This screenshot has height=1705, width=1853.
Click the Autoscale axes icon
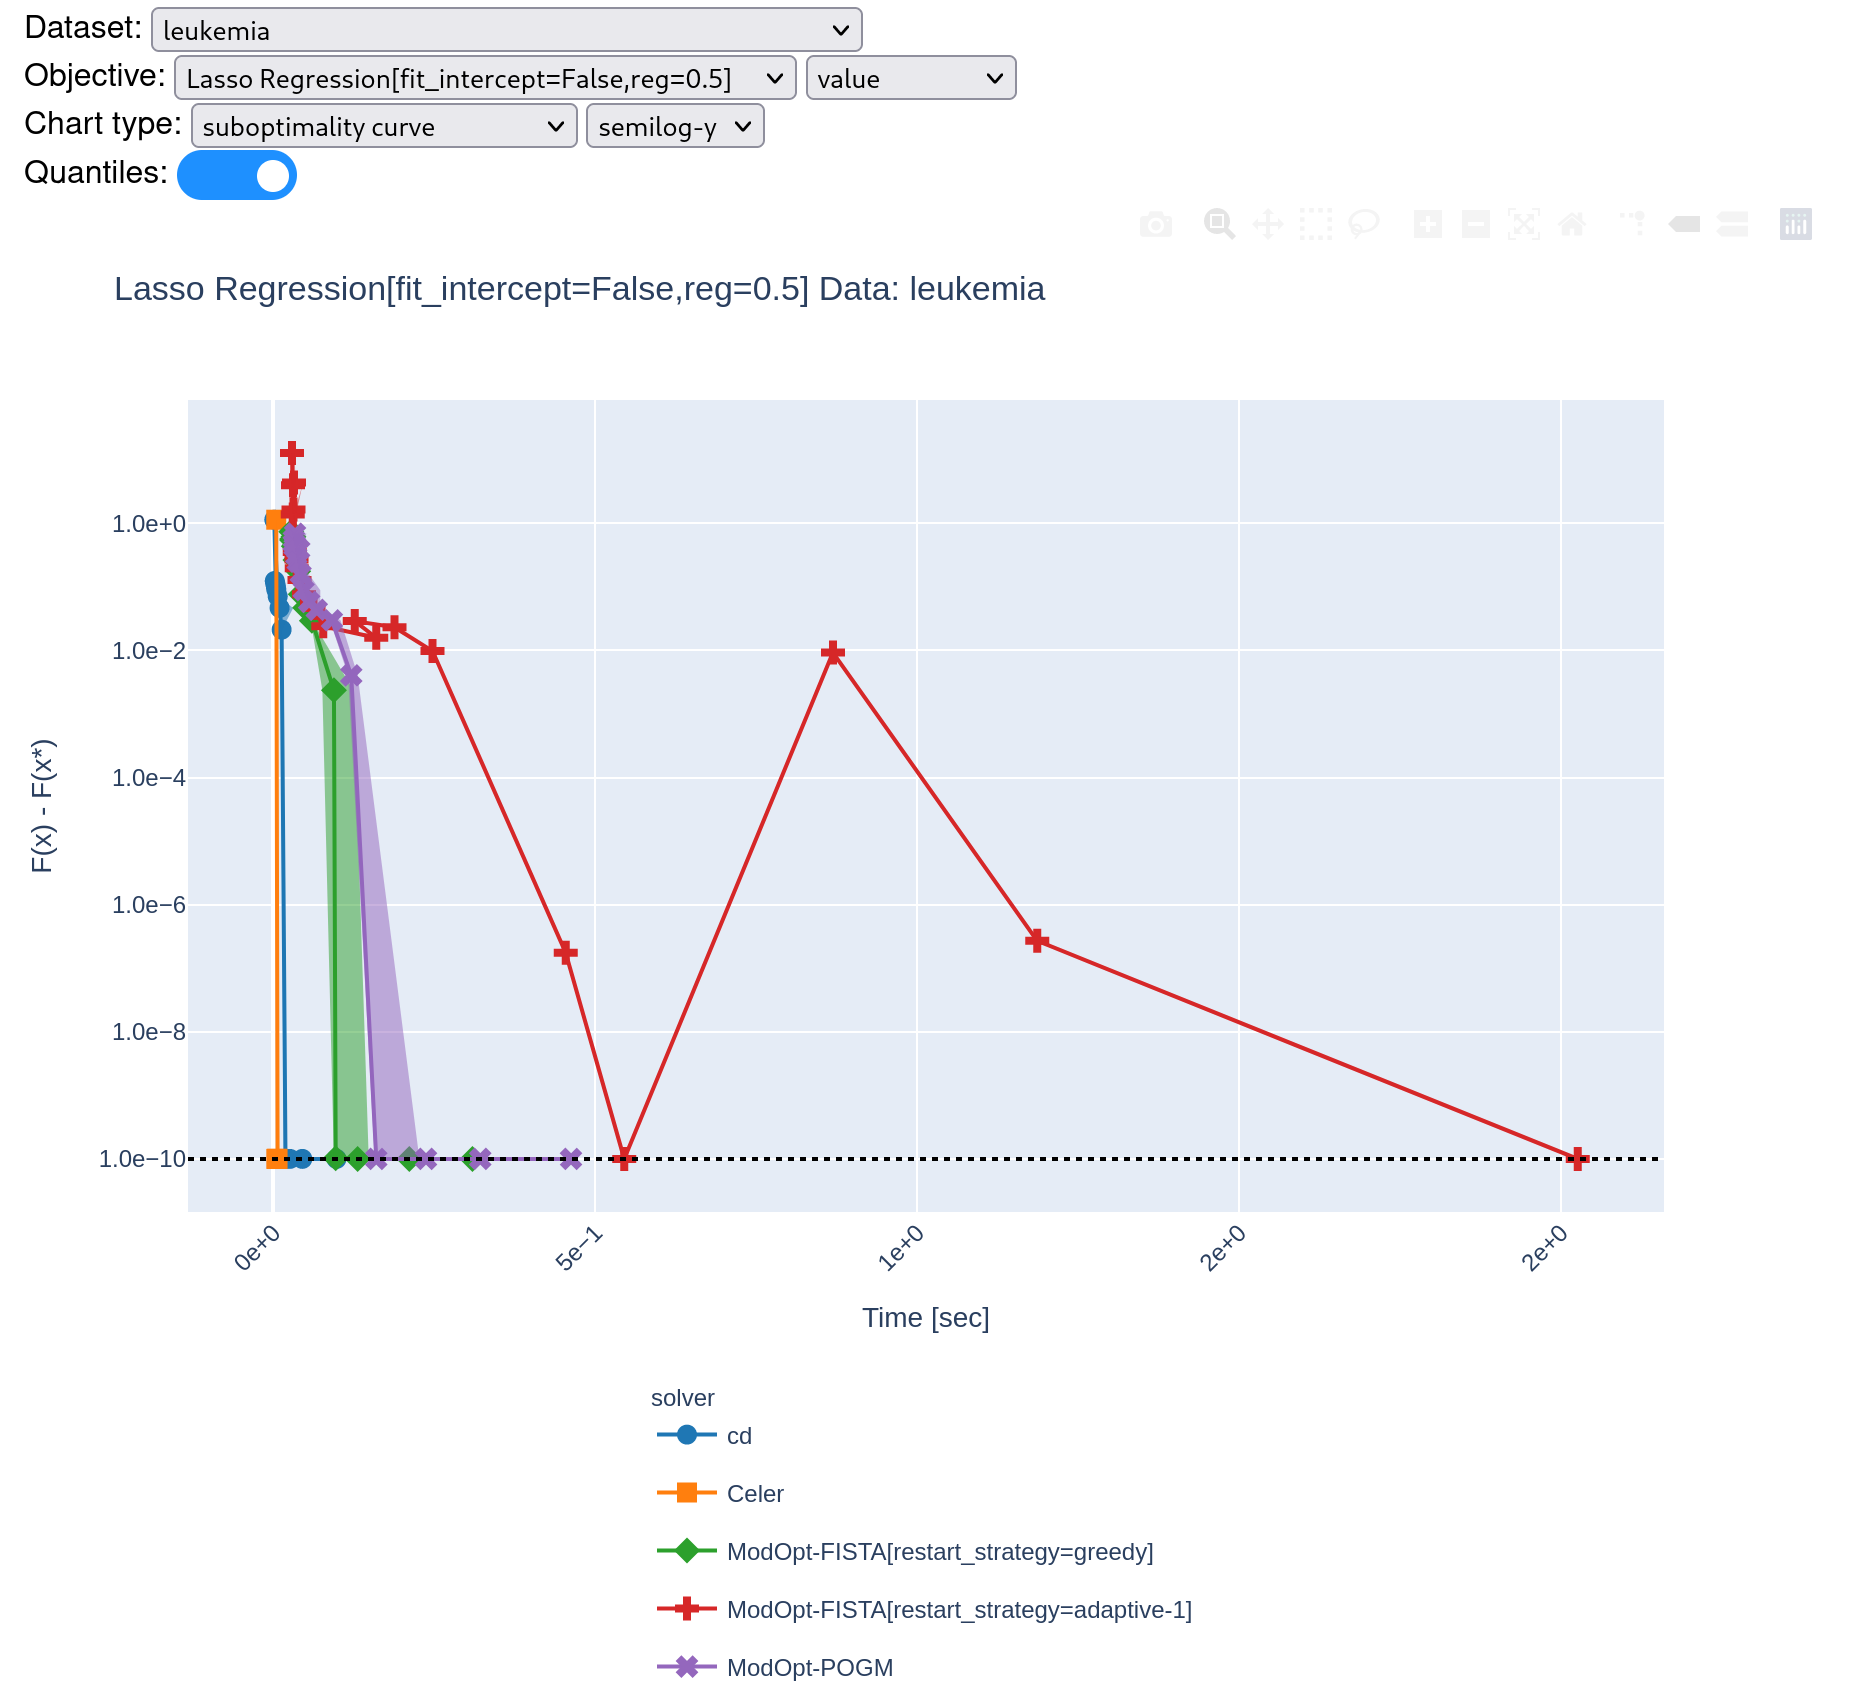click(x=1523, y=224)
